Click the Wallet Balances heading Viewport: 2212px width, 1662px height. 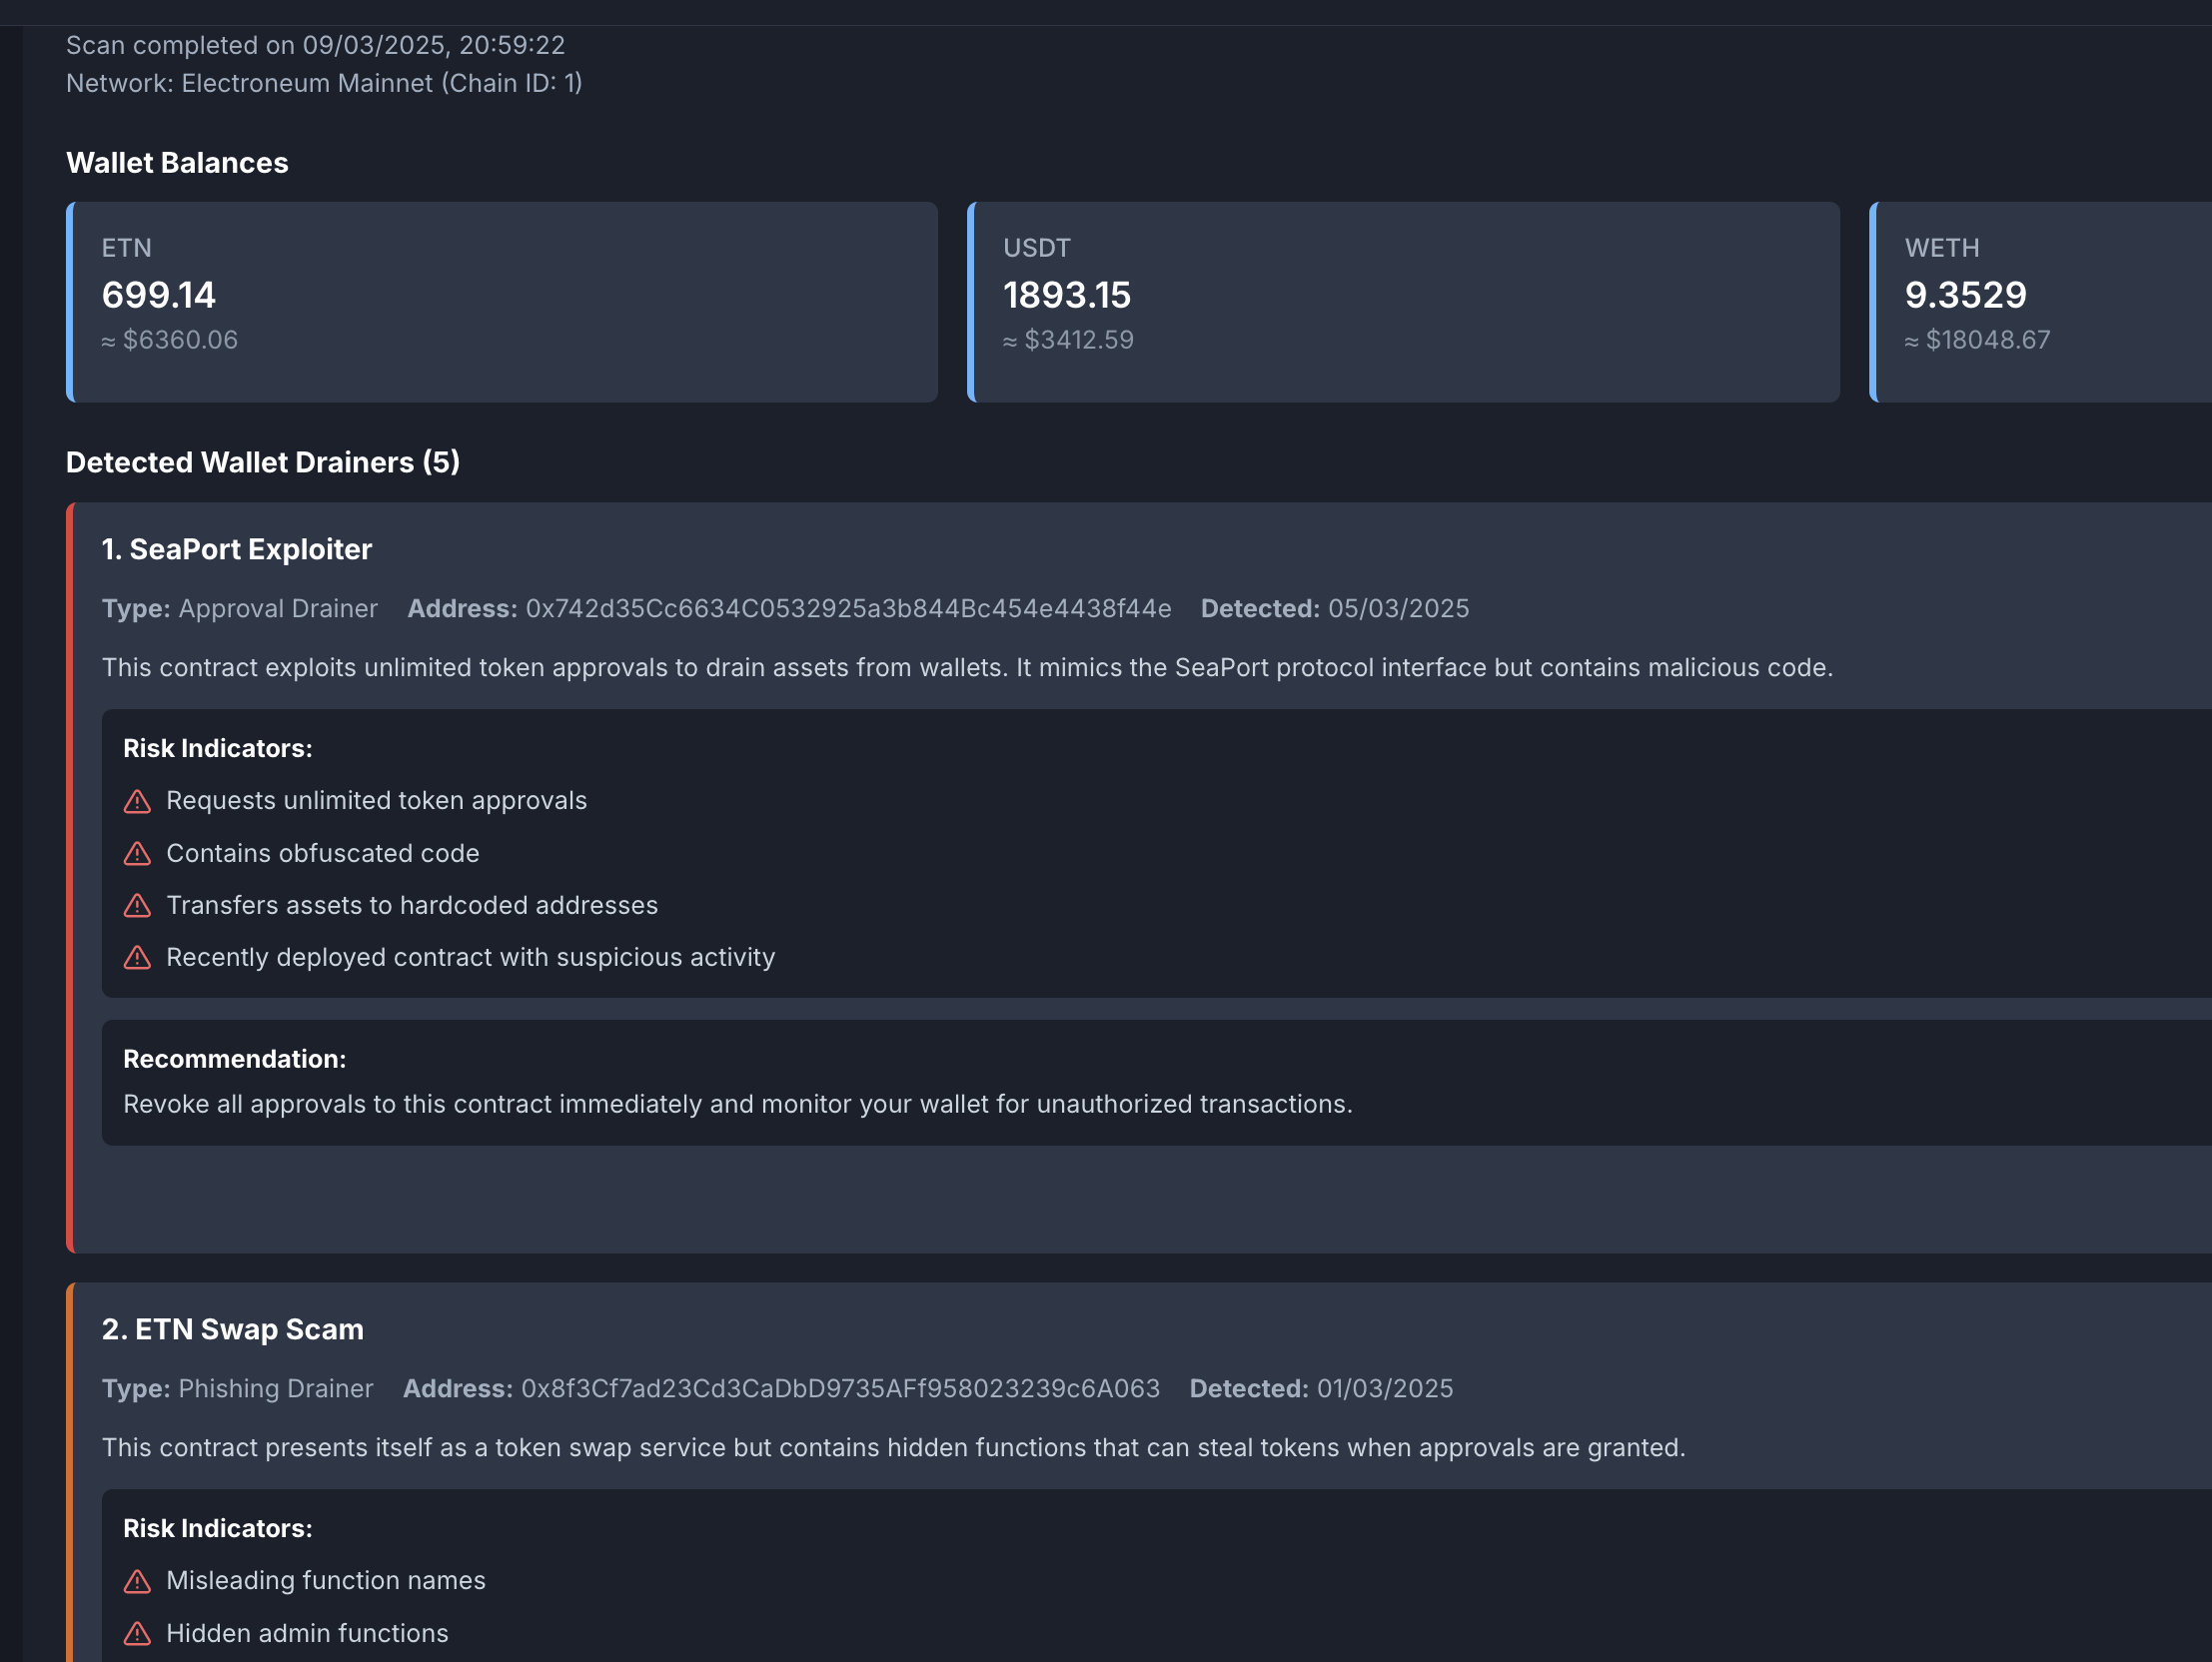(177, 163)
